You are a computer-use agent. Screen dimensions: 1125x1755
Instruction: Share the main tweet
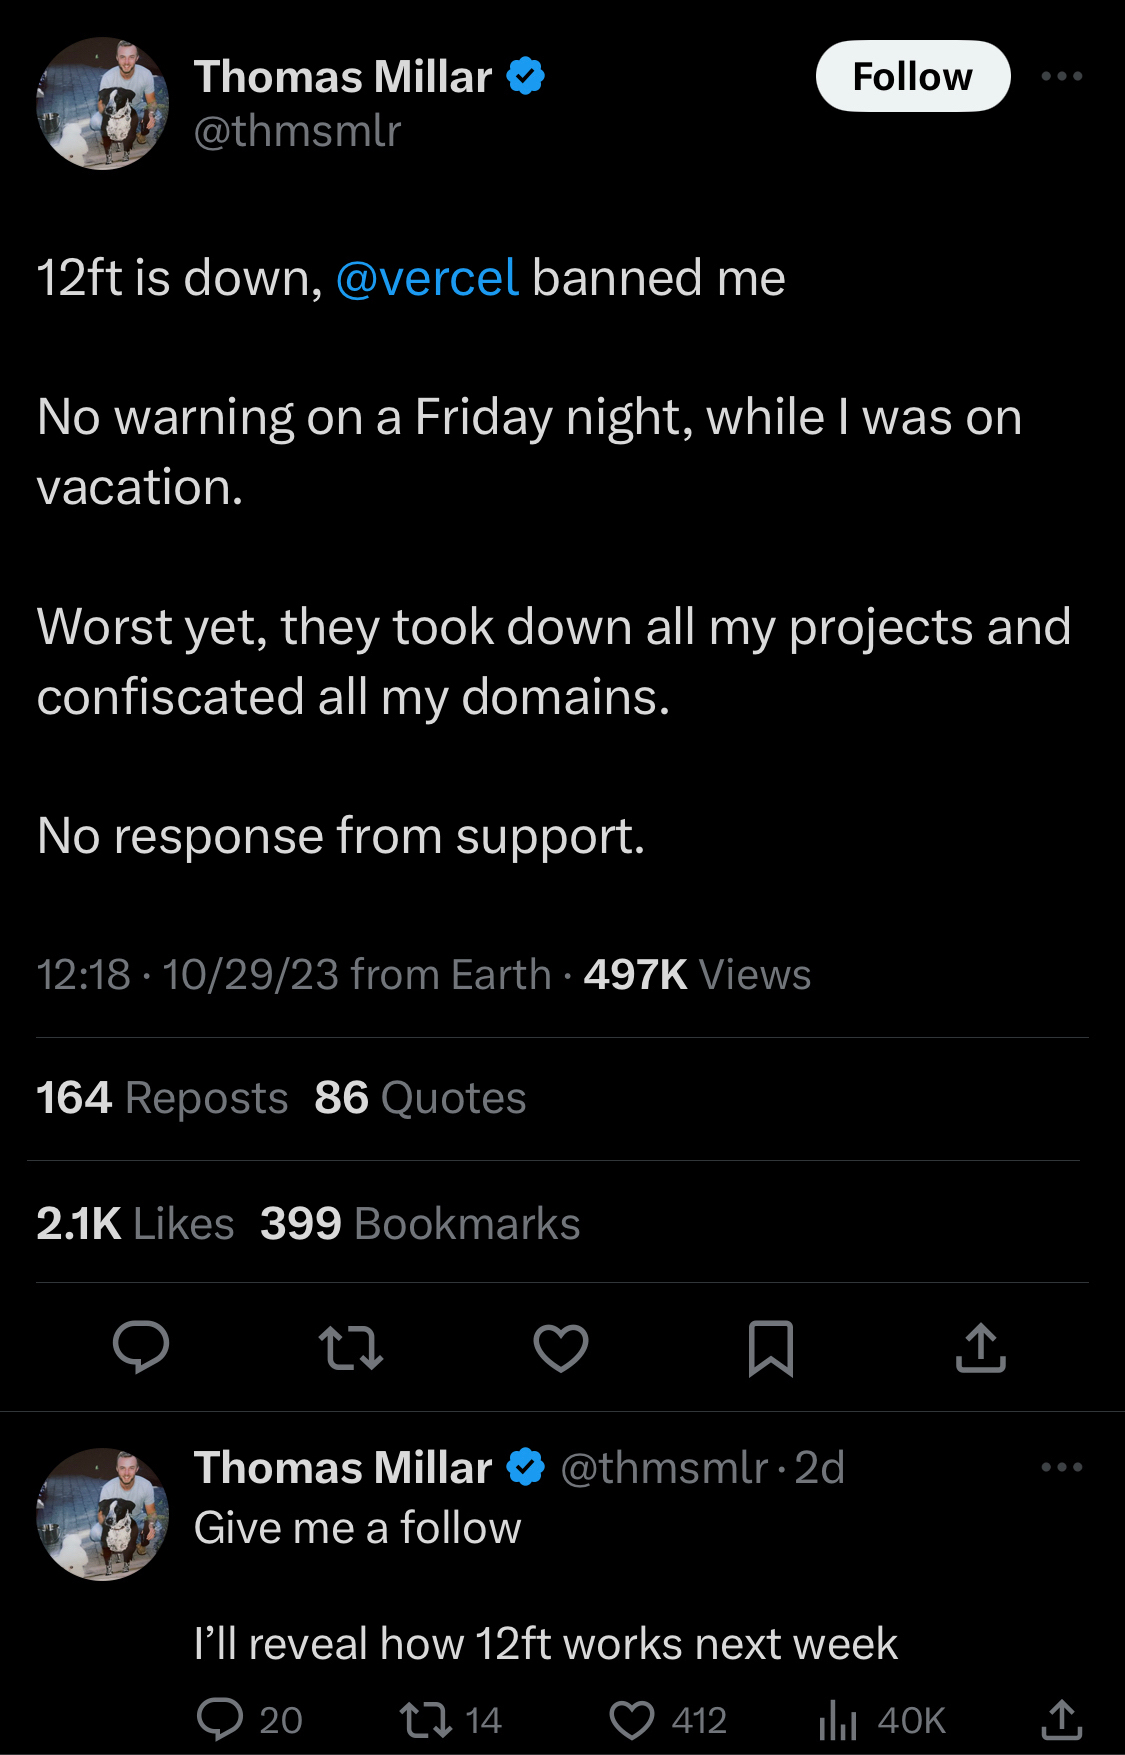(980, 1347)
